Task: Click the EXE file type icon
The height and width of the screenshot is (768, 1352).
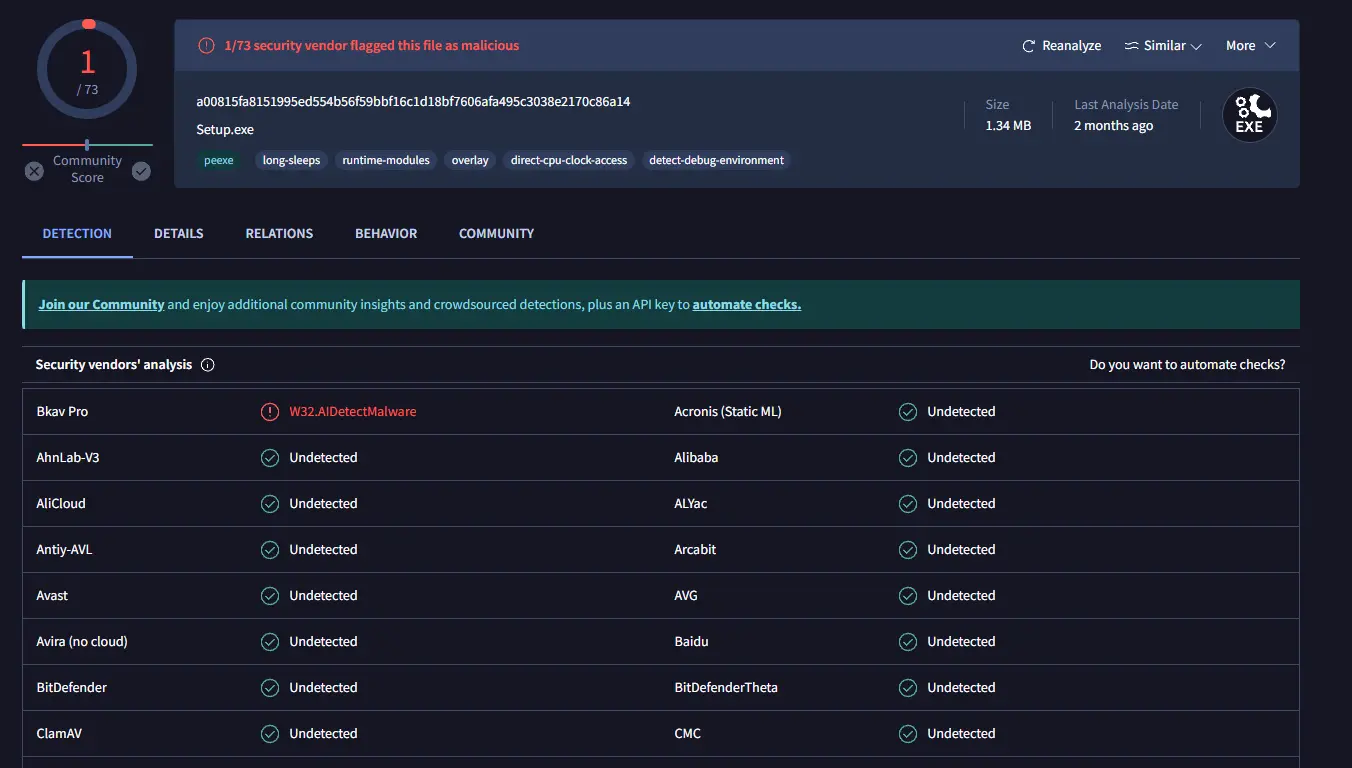Action: pyautogui.click(x=1250, y=115)
